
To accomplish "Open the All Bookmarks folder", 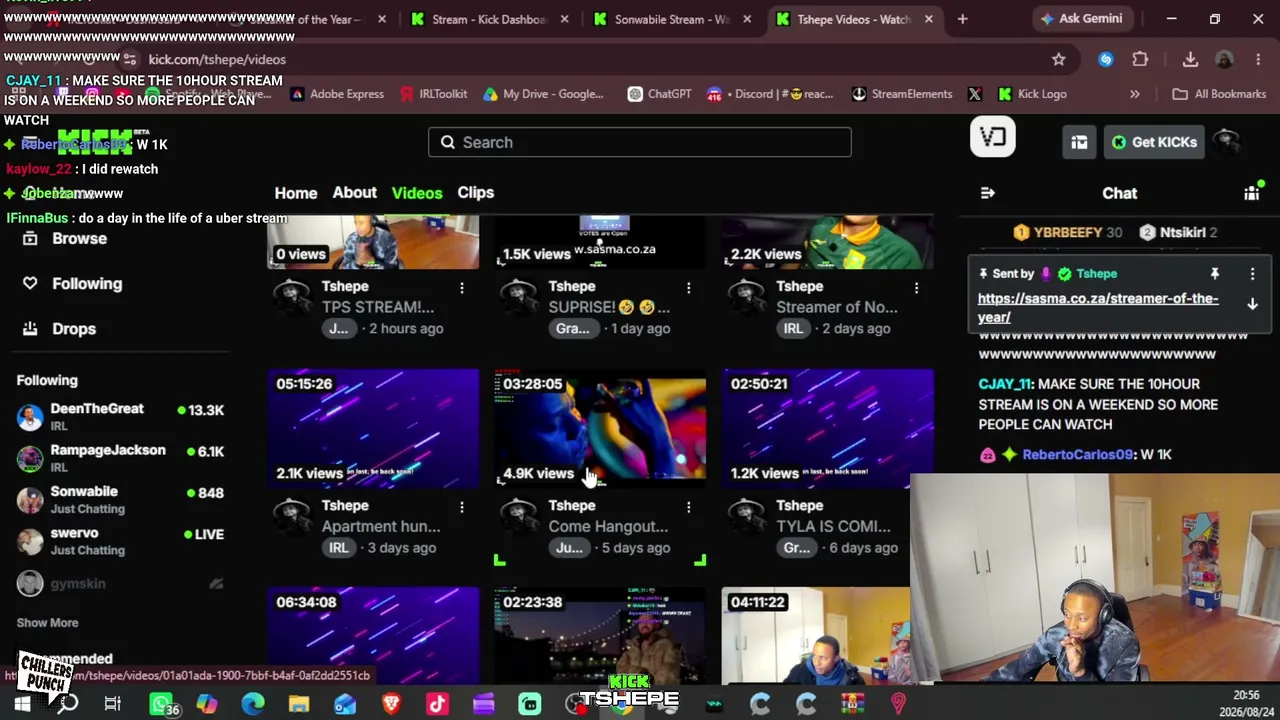I will (1219, 94).
